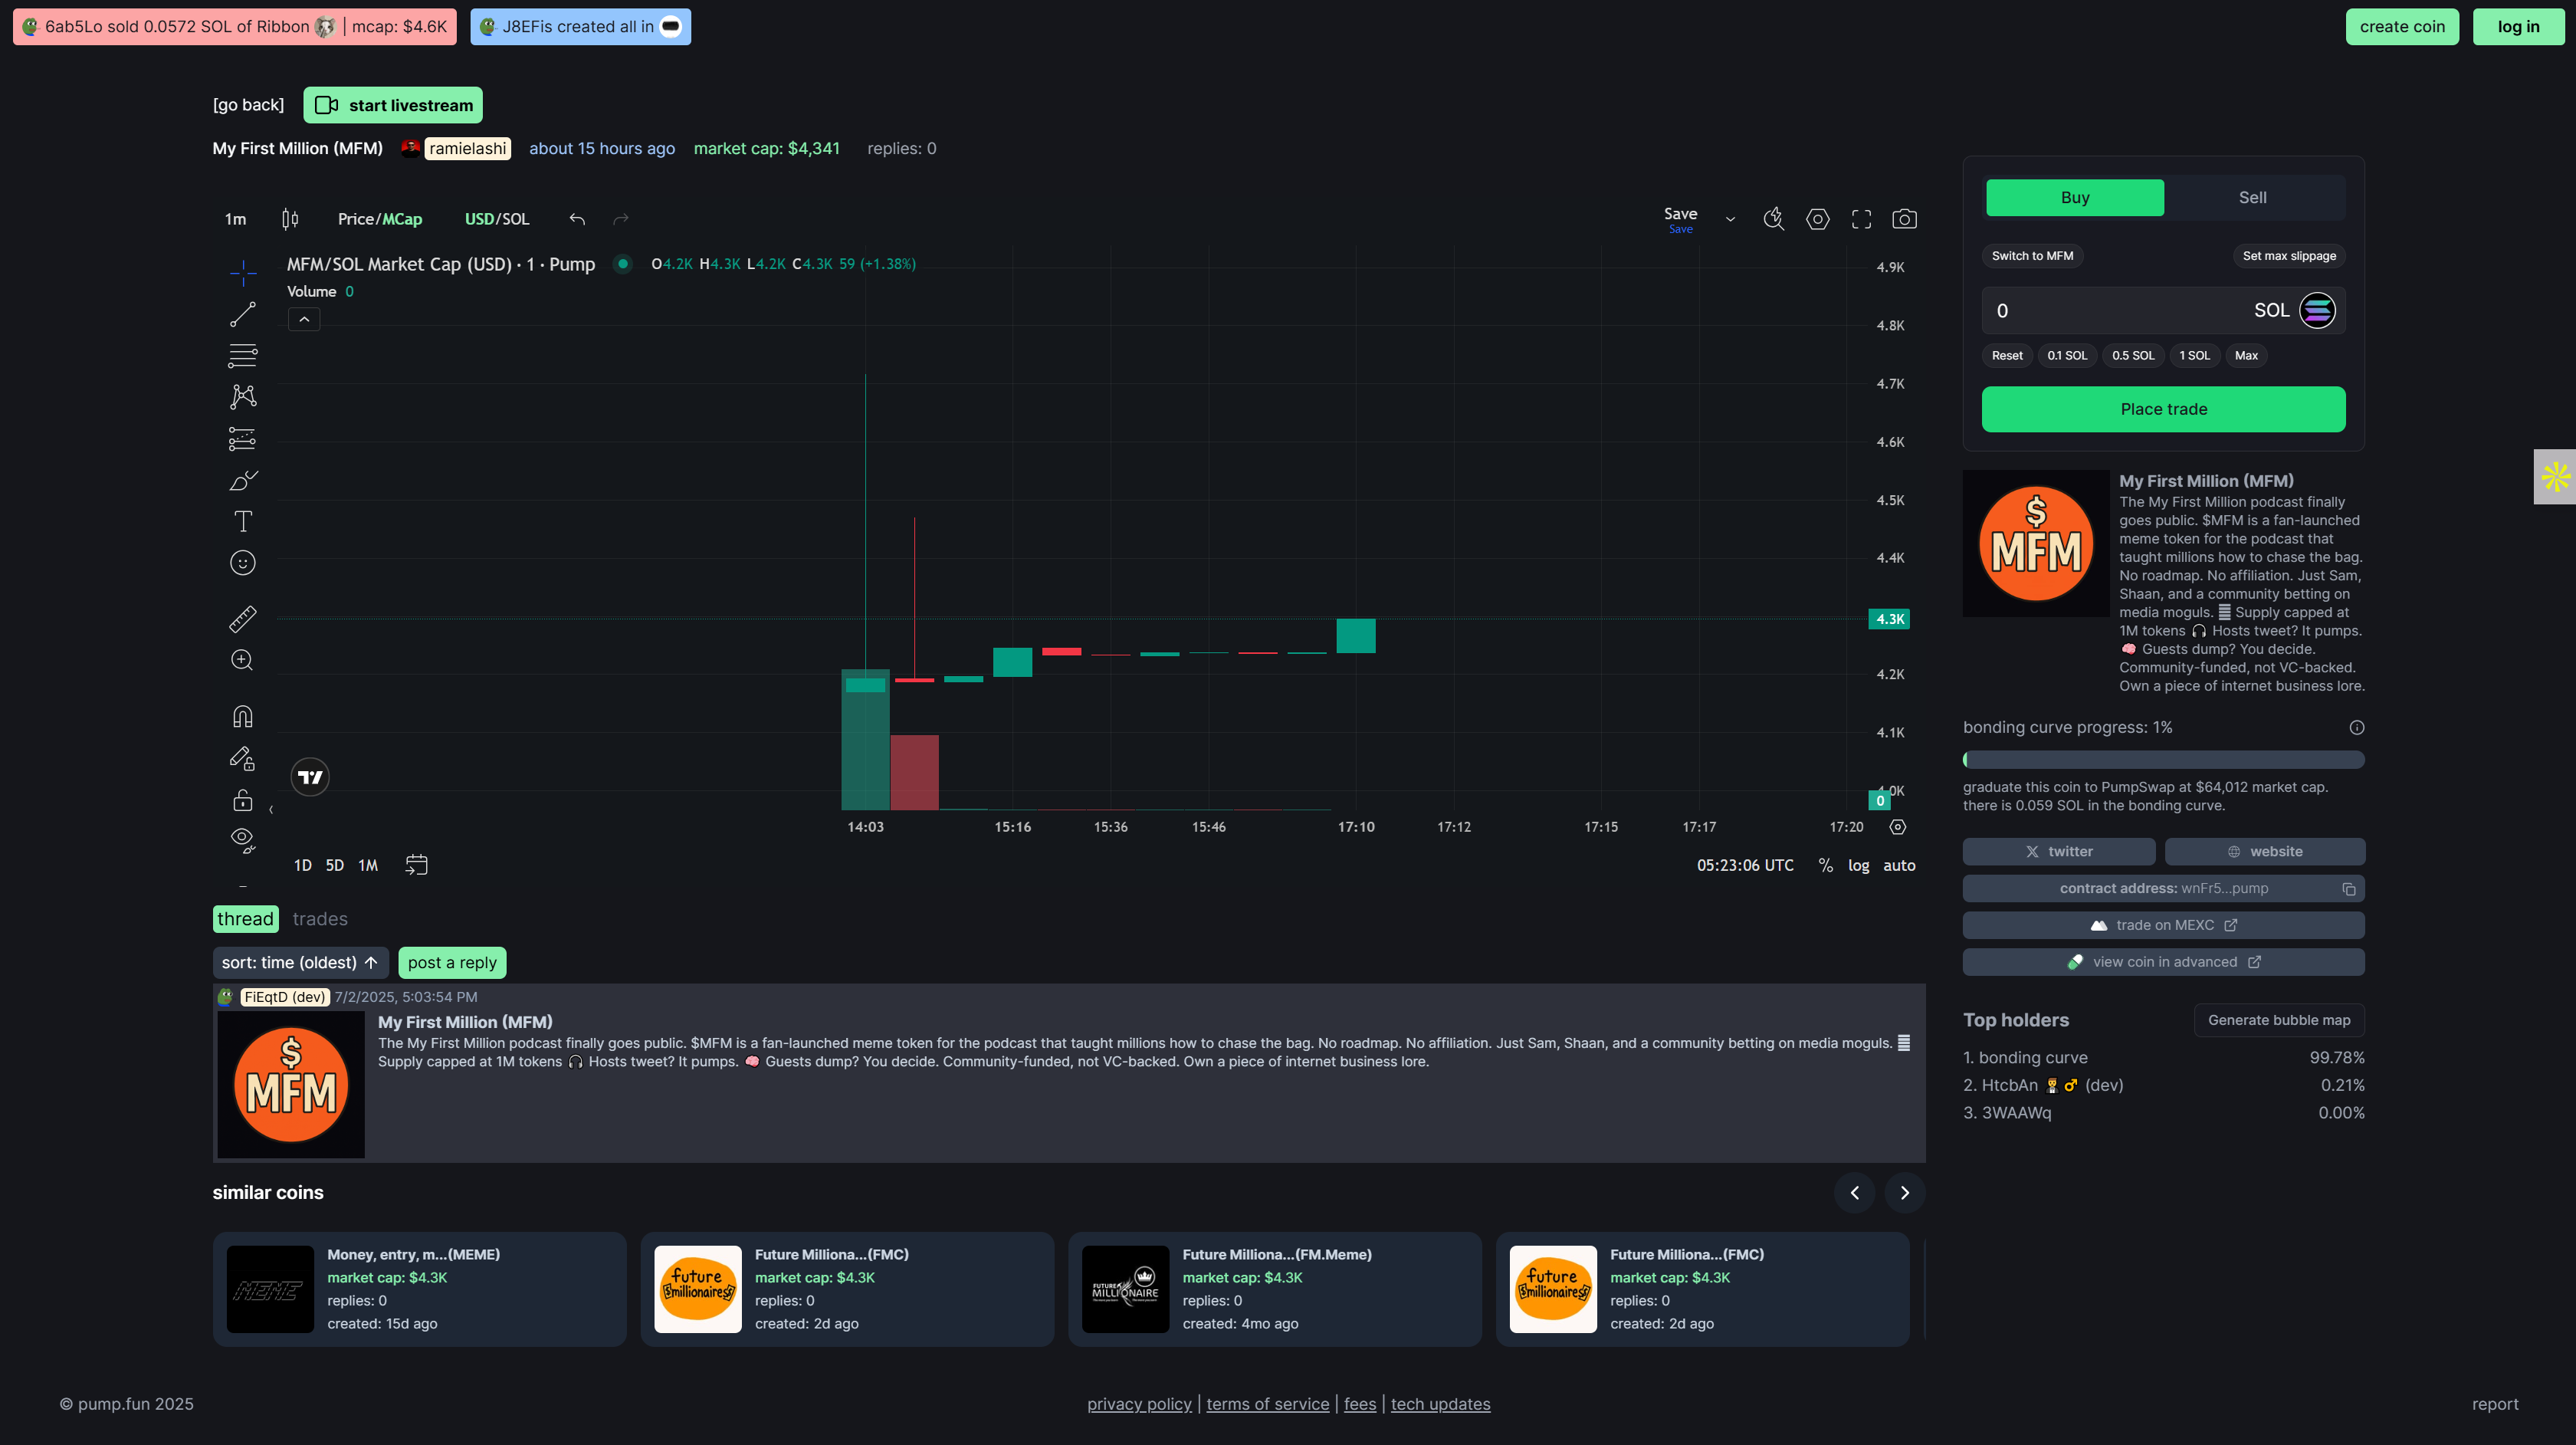
Task: Show previous similar coins with left arrow
Action: coord(1854,1193)
